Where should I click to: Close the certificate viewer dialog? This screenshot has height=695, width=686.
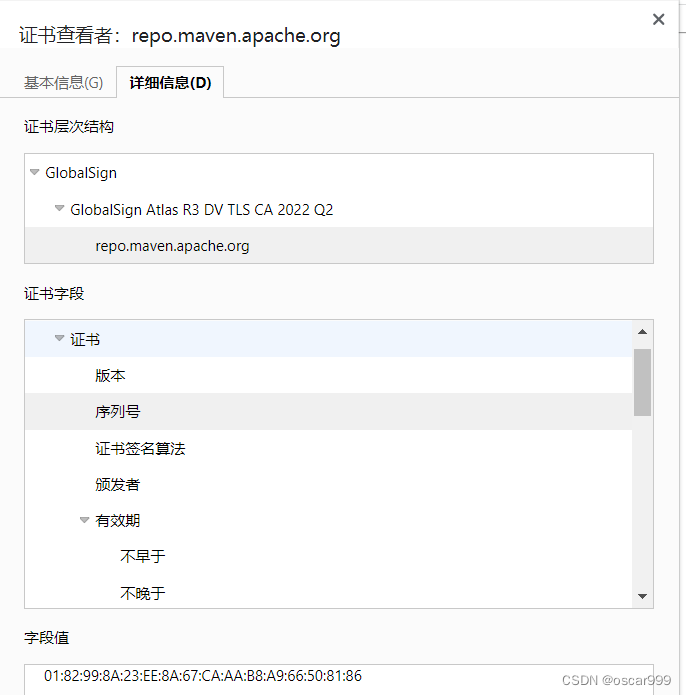click(659, 19)
